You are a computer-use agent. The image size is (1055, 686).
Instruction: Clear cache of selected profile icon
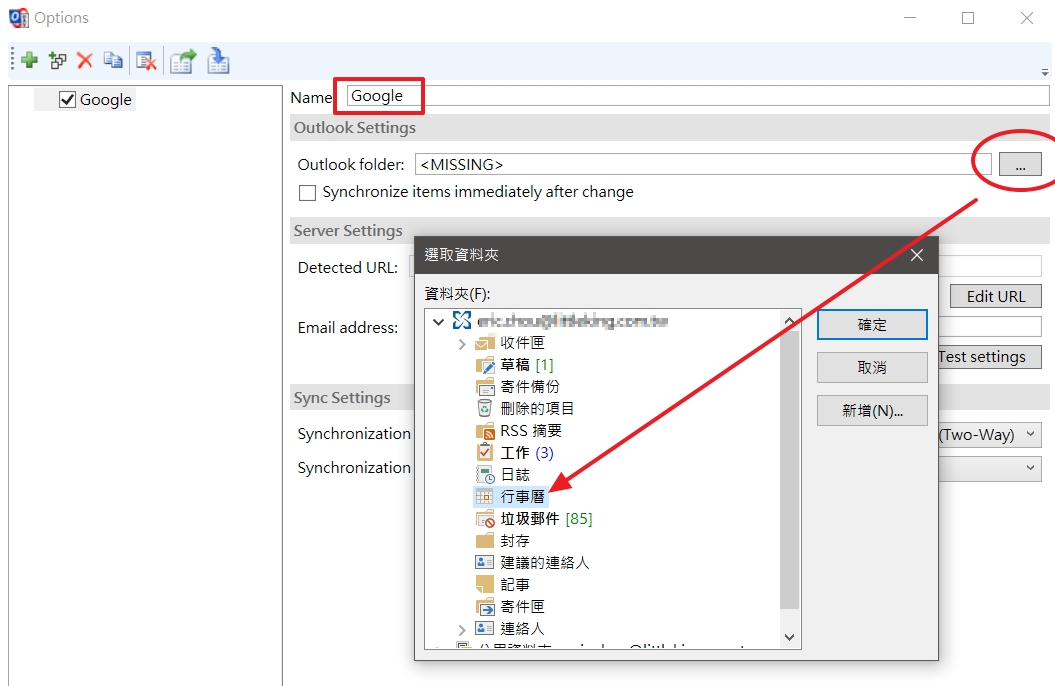pyautogui.click(x=146, y=61)
